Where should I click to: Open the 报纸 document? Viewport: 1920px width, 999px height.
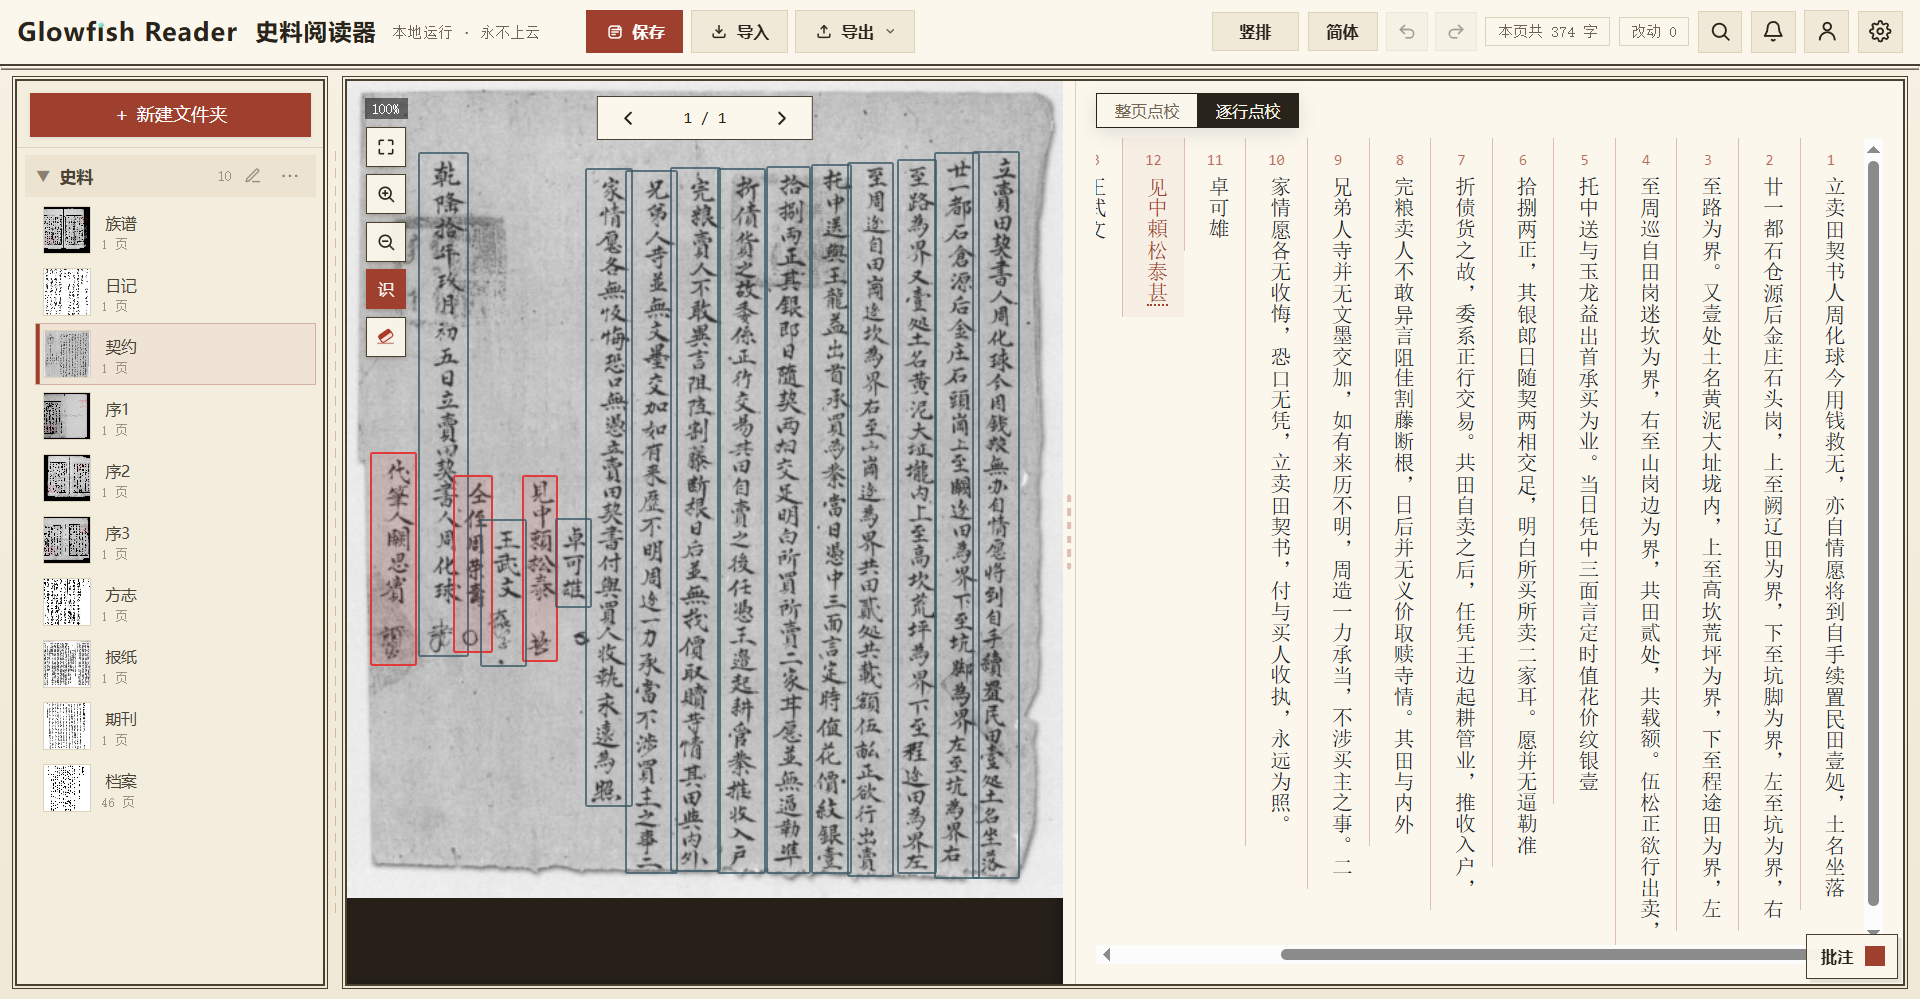point(176,664)
